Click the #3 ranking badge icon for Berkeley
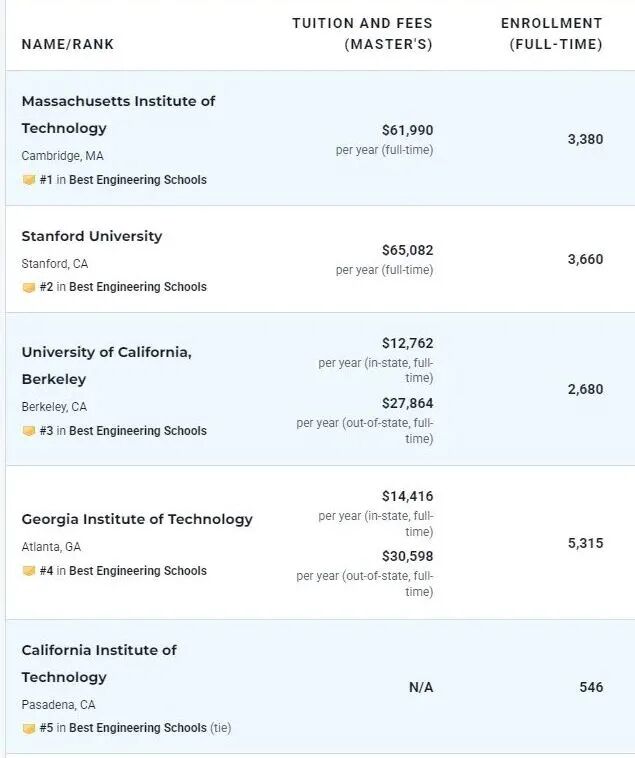Screen dimensions: 635x758 pos(29,431)
